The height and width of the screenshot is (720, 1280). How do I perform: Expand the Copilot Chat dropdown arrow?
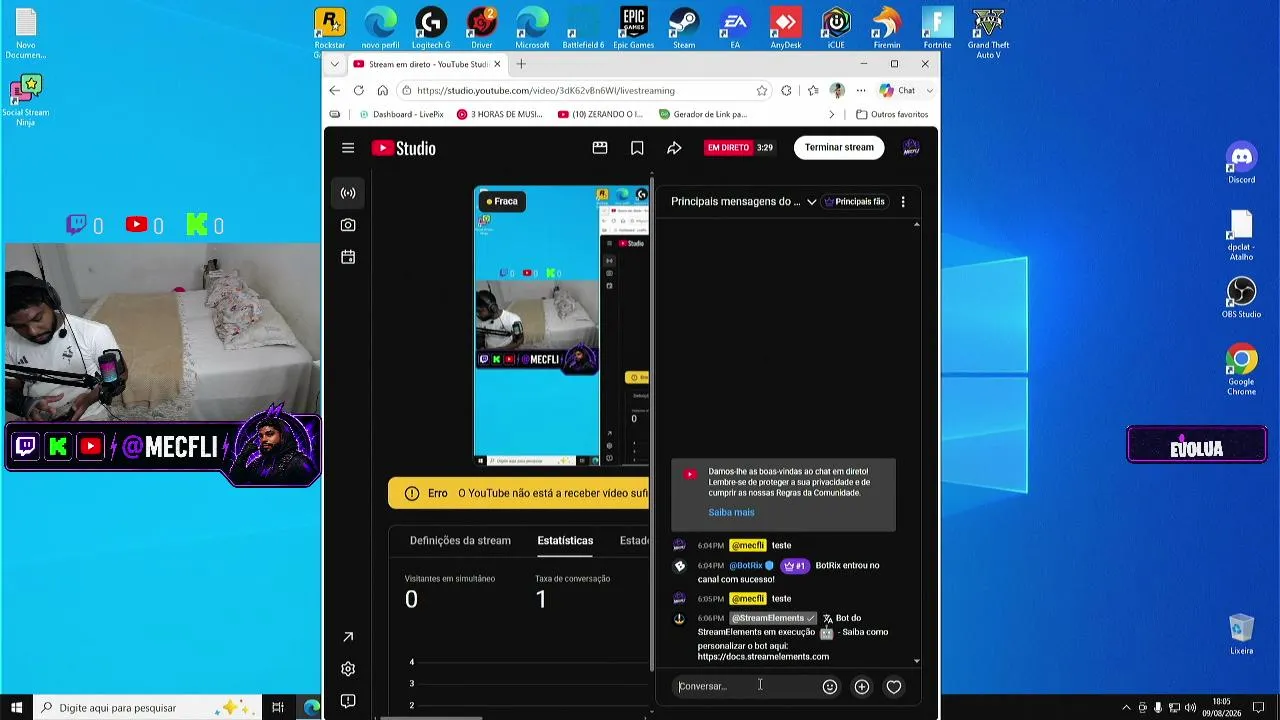point(930,90)
